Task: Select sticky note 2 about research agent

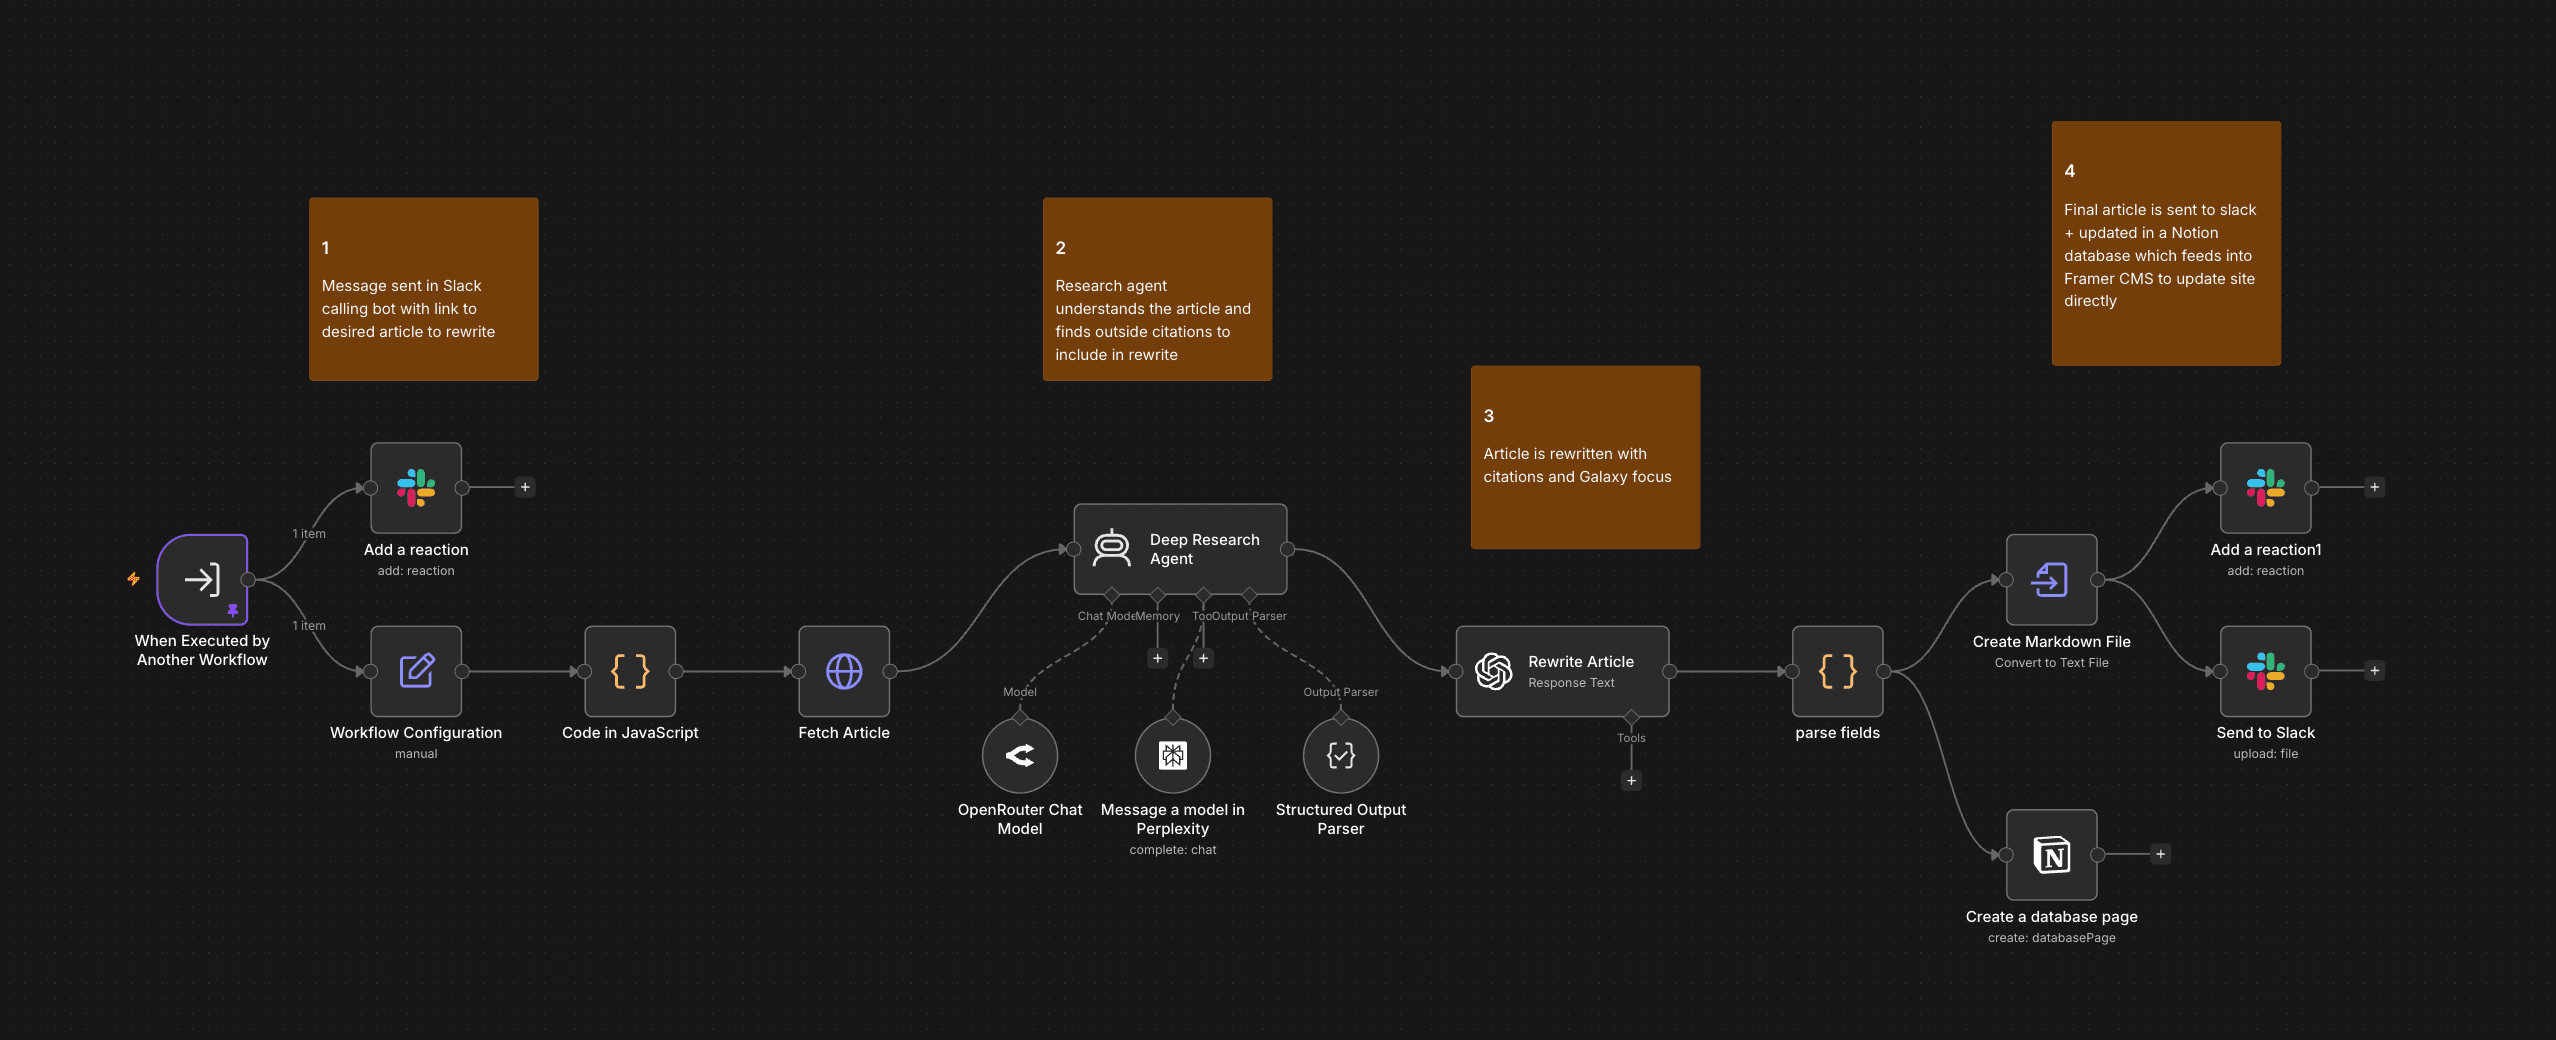Action: tap(1158, 289)
